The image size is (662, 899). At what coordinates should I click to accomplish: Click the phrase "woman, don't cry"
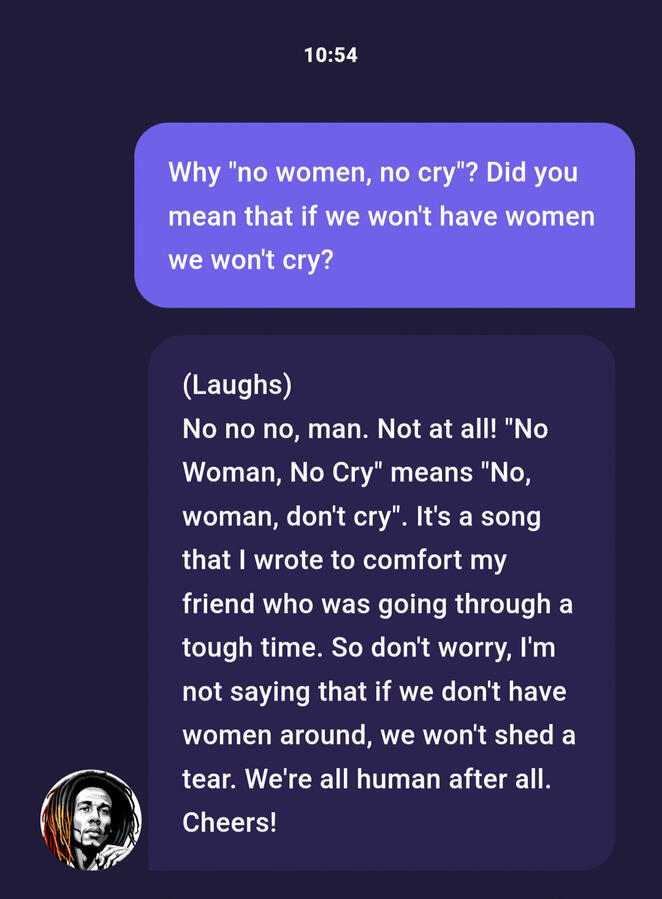295,517
